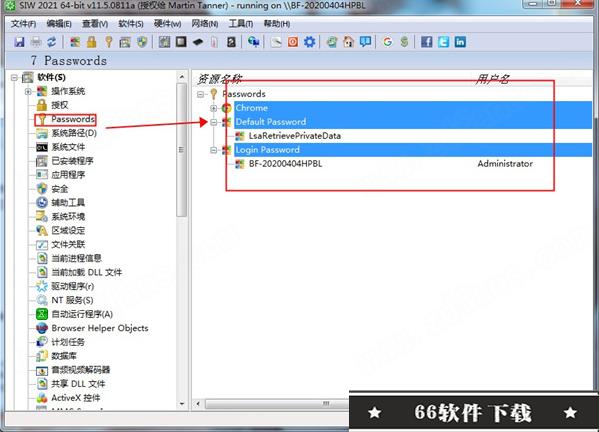Collapse the Passwords root node in right pane
This screenshot has height=432, width=599.
[201, 94]
